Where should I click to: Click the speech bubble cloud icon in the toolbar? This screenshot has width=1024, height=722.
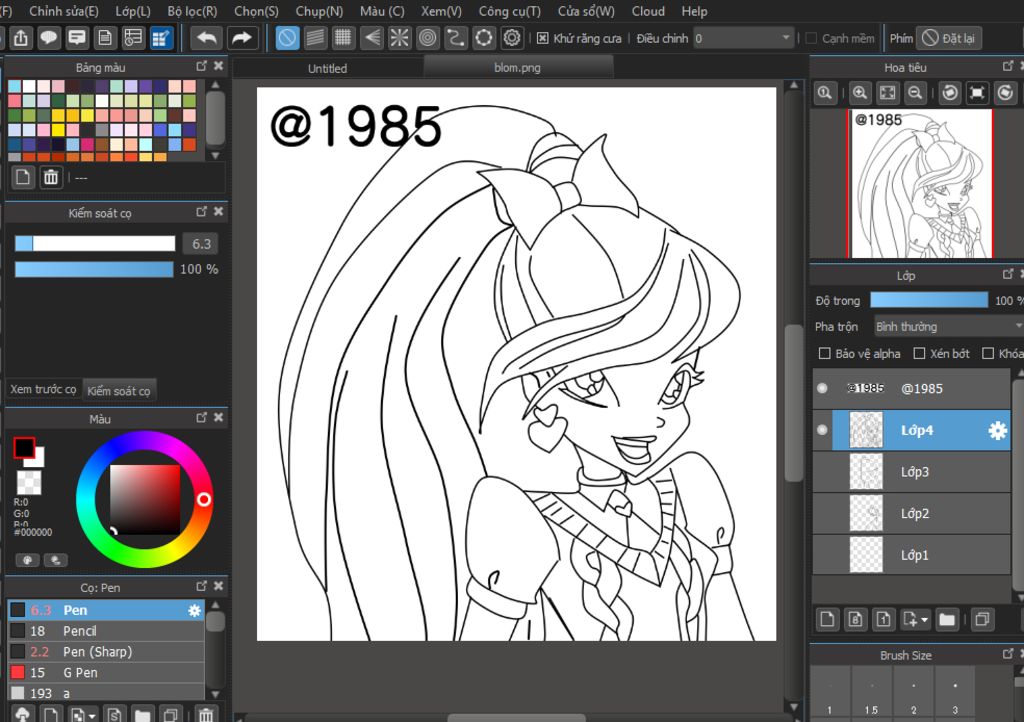pyautogui.click(x=49, y=38)
